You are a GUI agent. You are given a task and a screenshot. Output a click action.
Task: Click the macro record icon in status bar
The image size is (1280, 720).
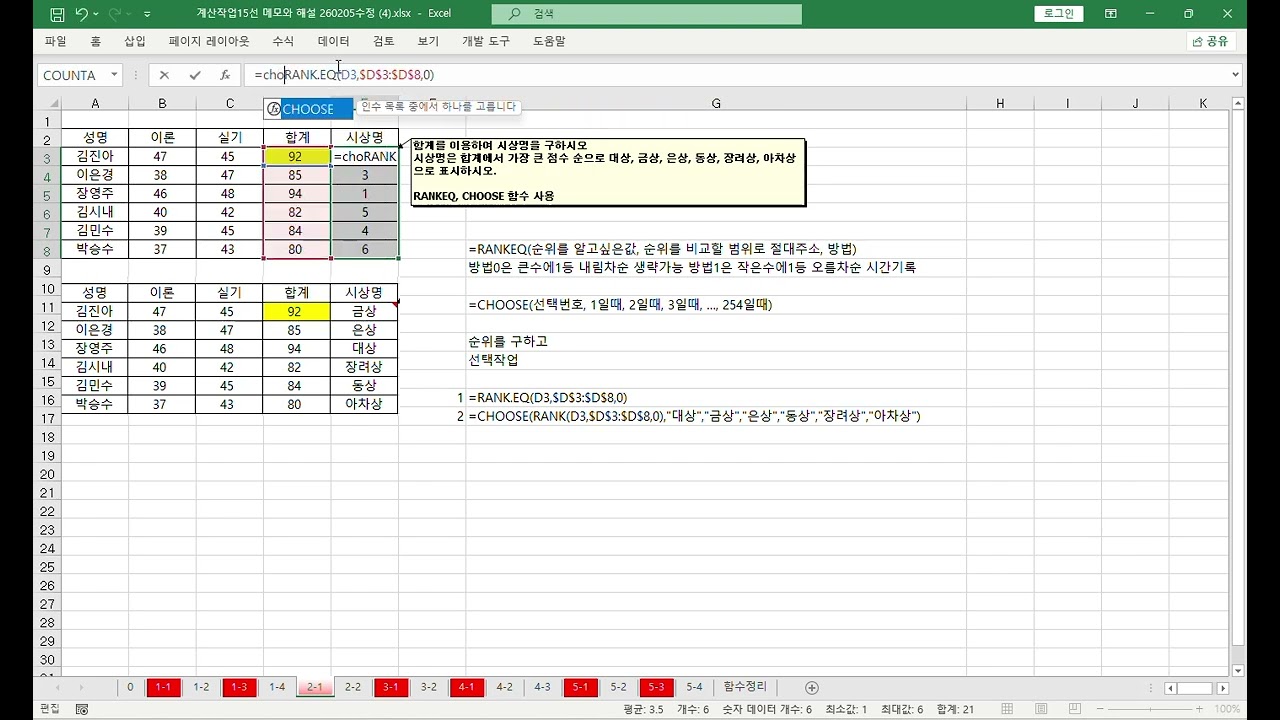82,709
